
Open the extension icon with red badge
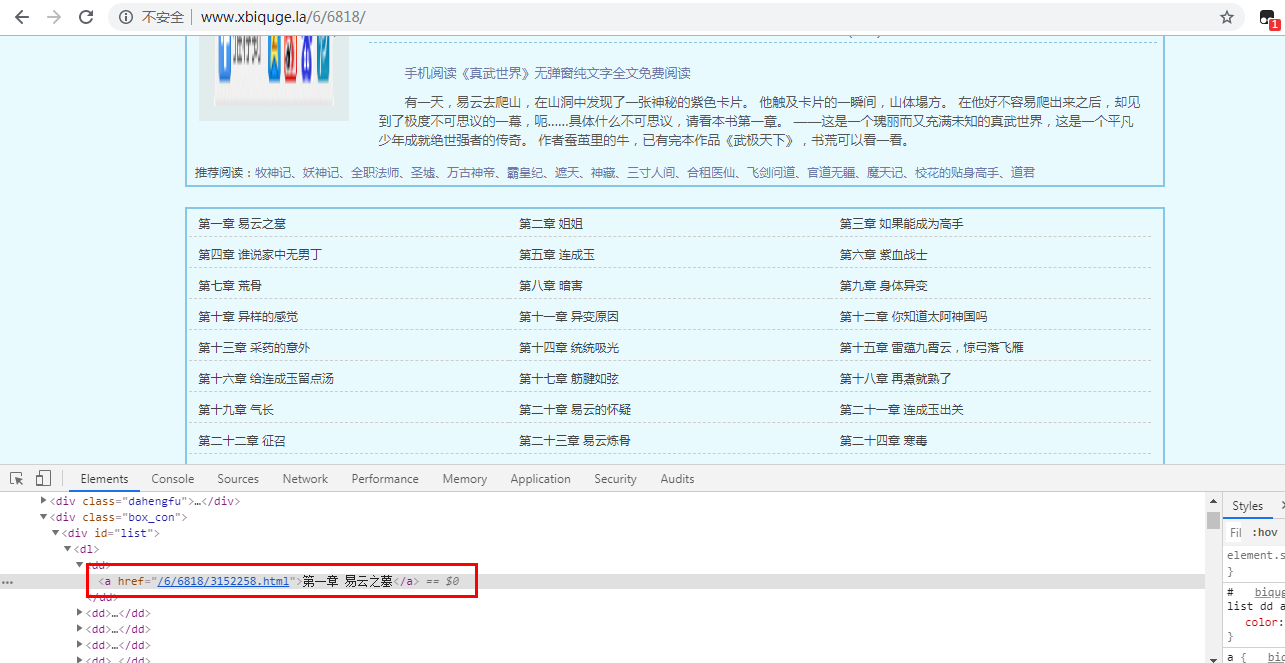pyautogui.click(x=1268, y=18)
